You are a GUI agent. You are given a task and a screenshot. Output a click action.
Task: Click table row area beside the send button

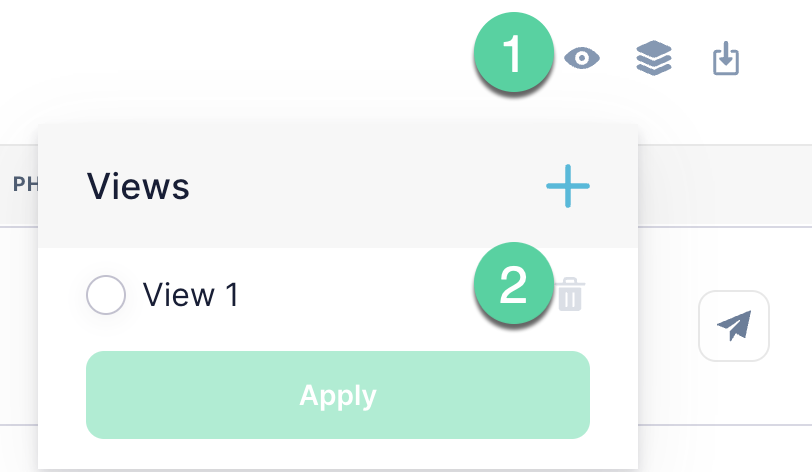[x=668, y=325]
